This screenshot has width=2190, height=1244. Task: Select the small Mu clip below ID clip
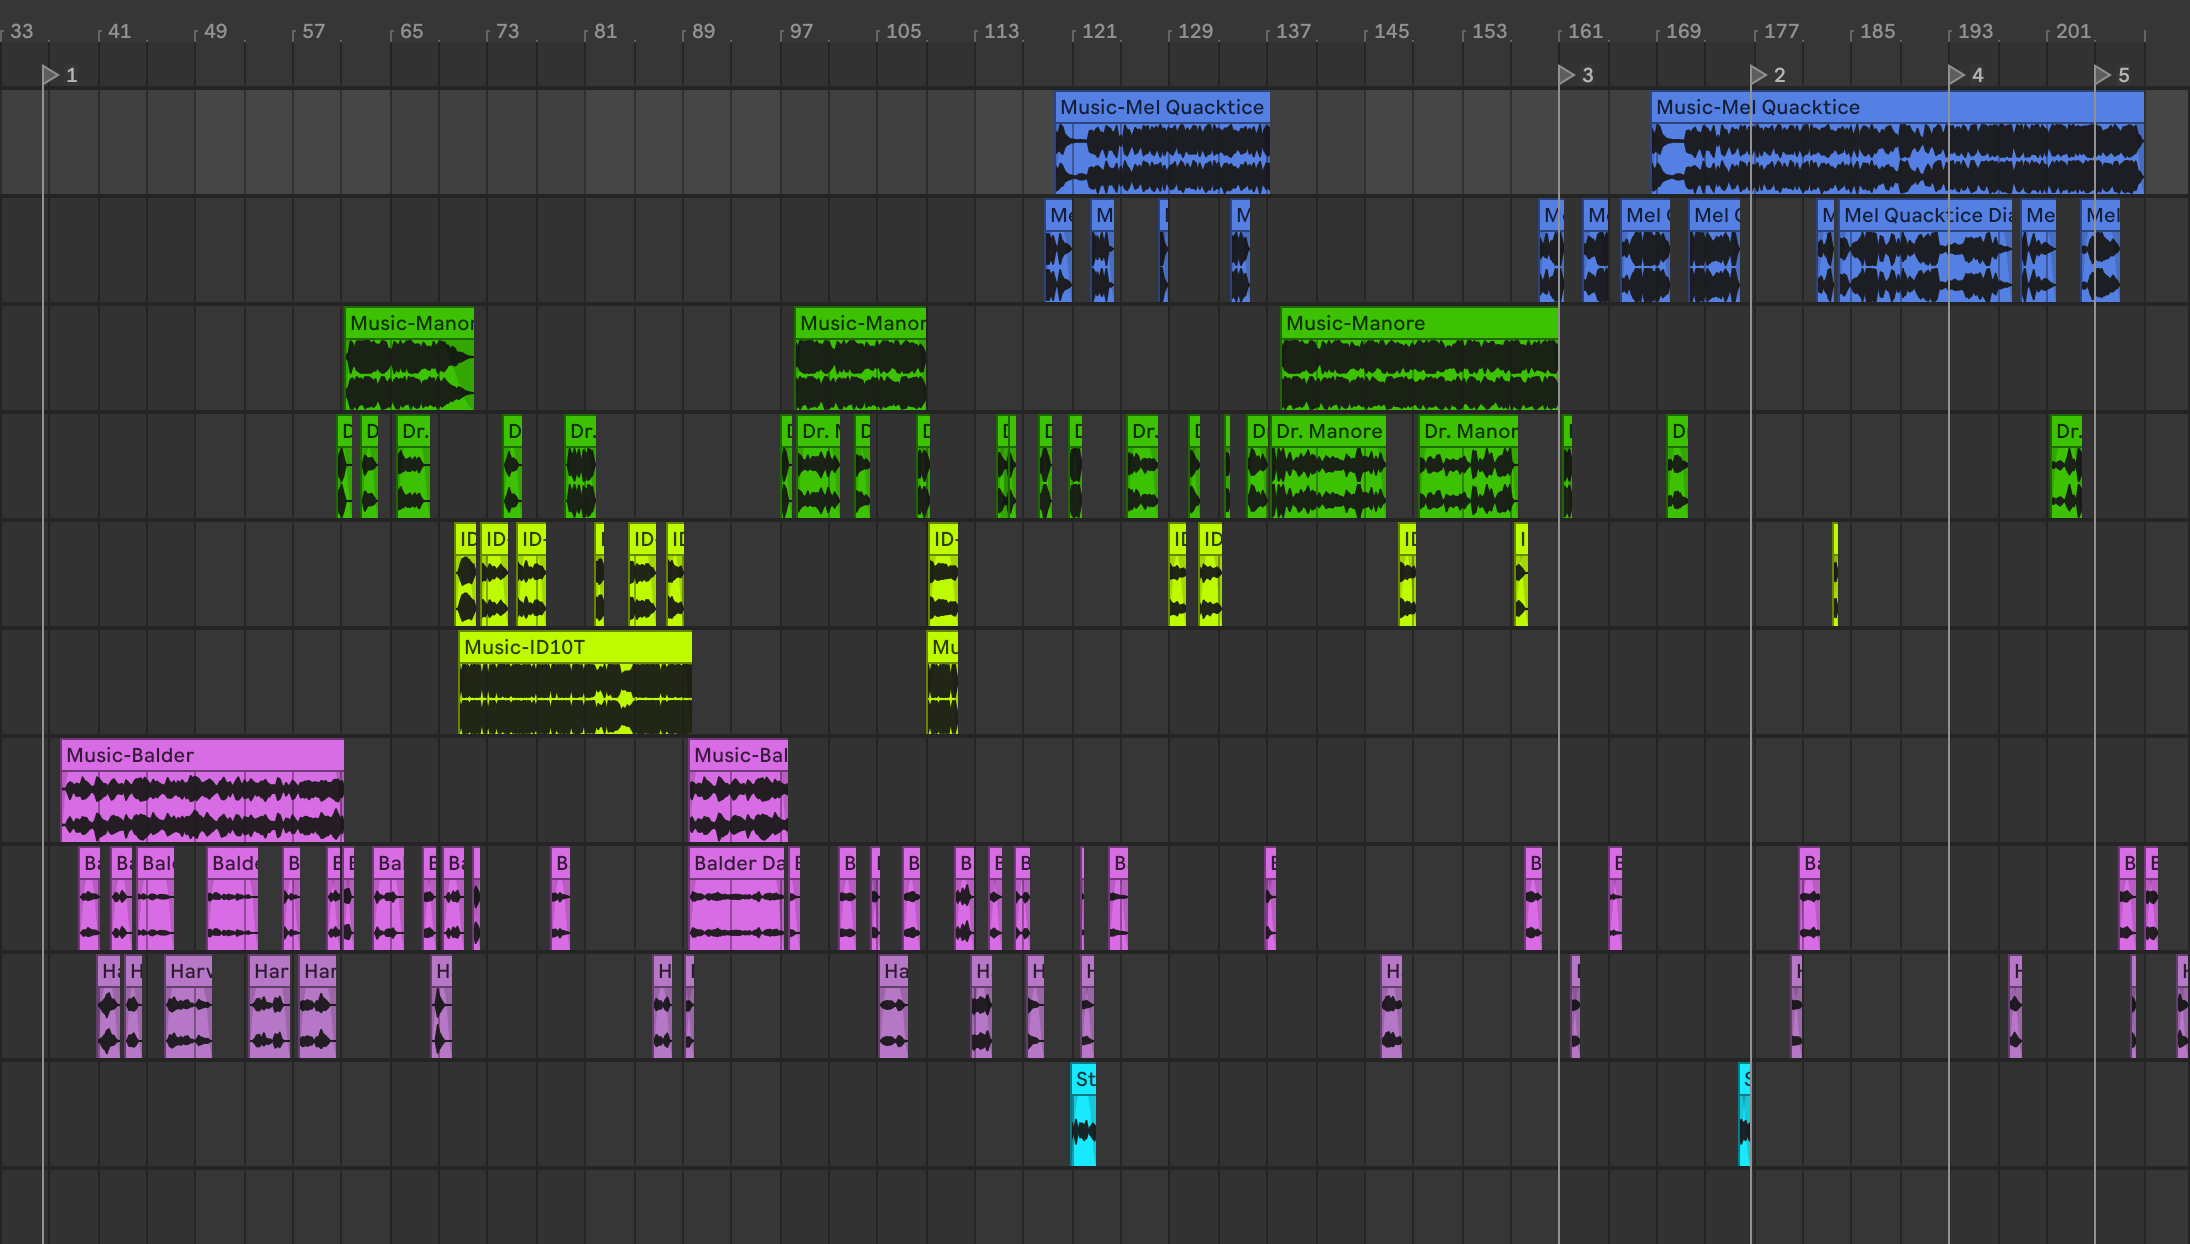pos(942,647)
